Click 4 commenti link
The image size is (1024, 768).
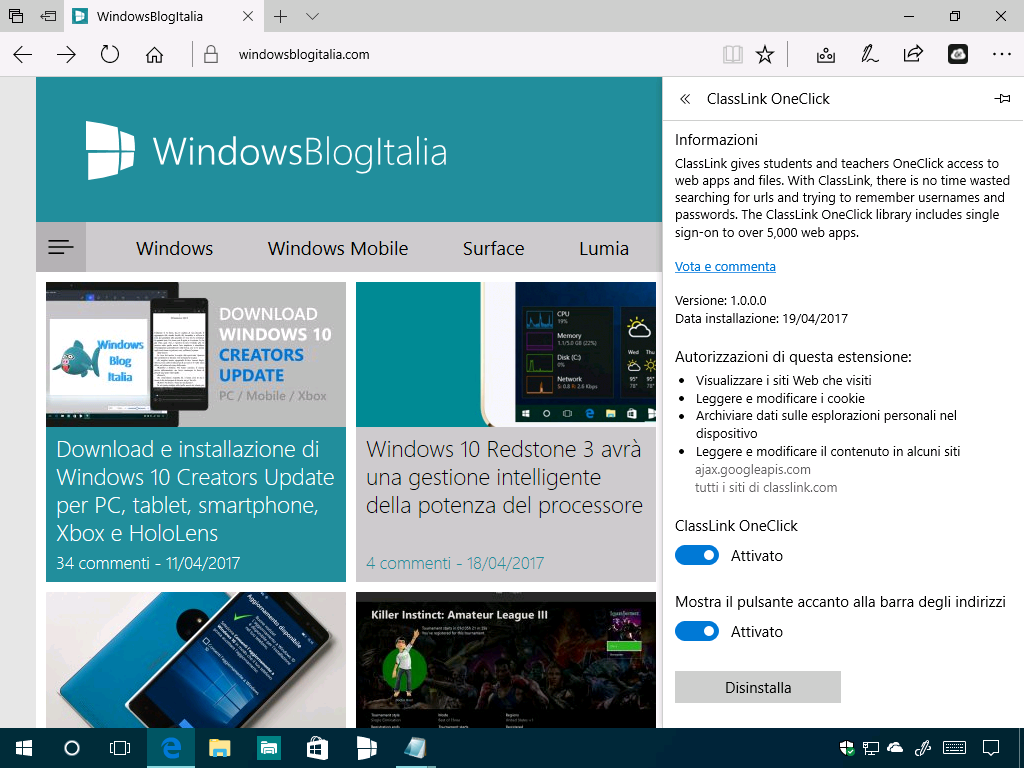pyautogui.click(x=408, y=563)
